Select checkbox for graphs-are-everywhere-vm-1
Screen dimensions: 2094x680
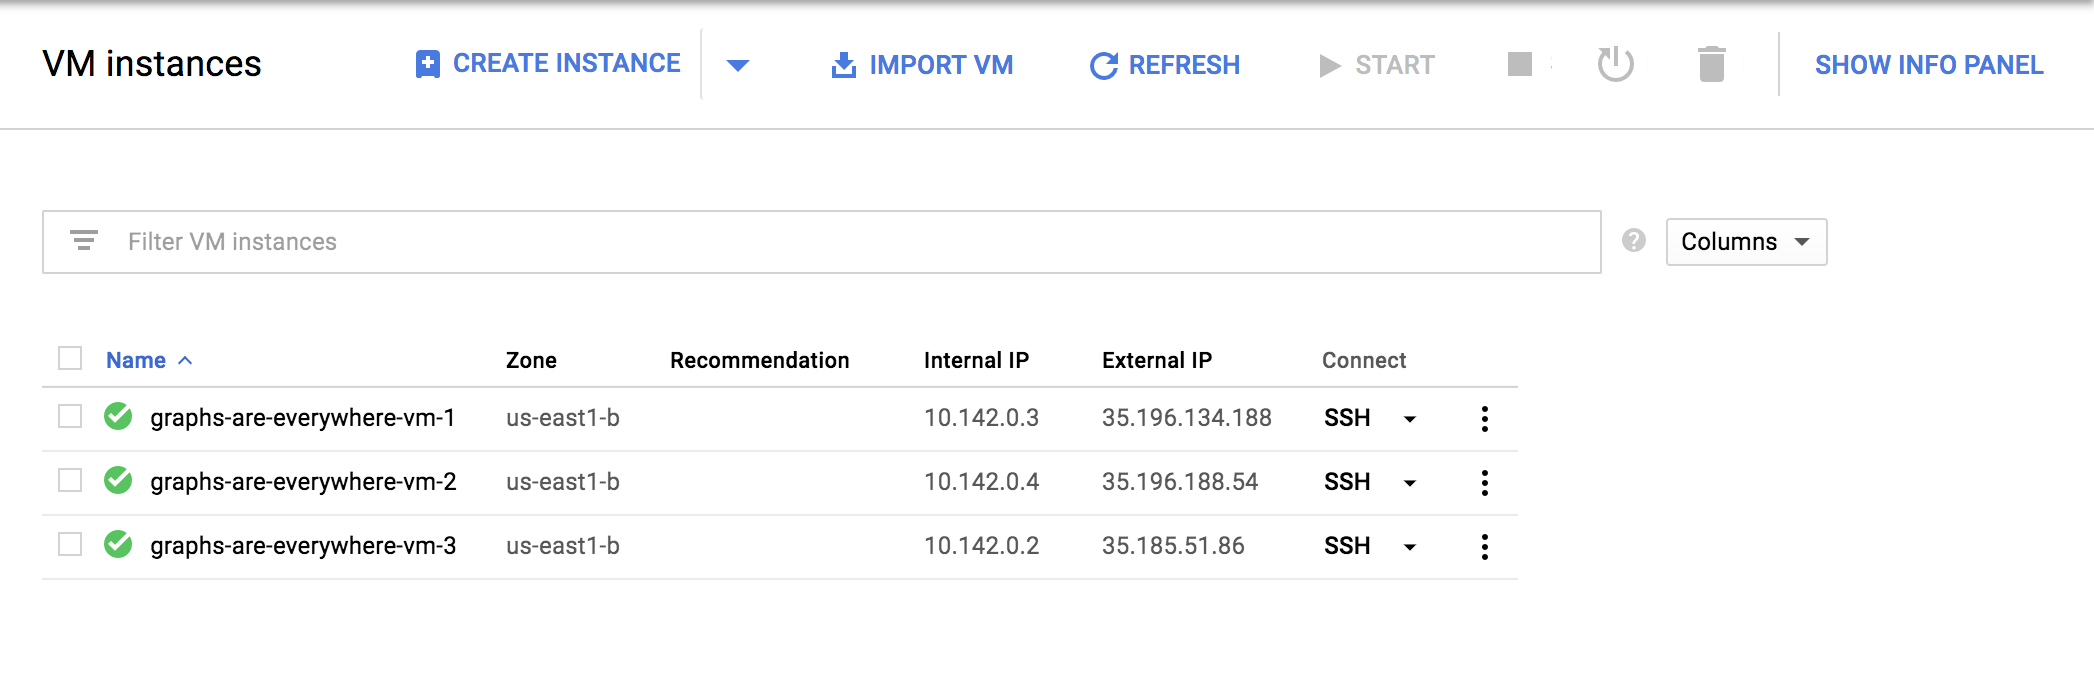(x=70, y=416)
